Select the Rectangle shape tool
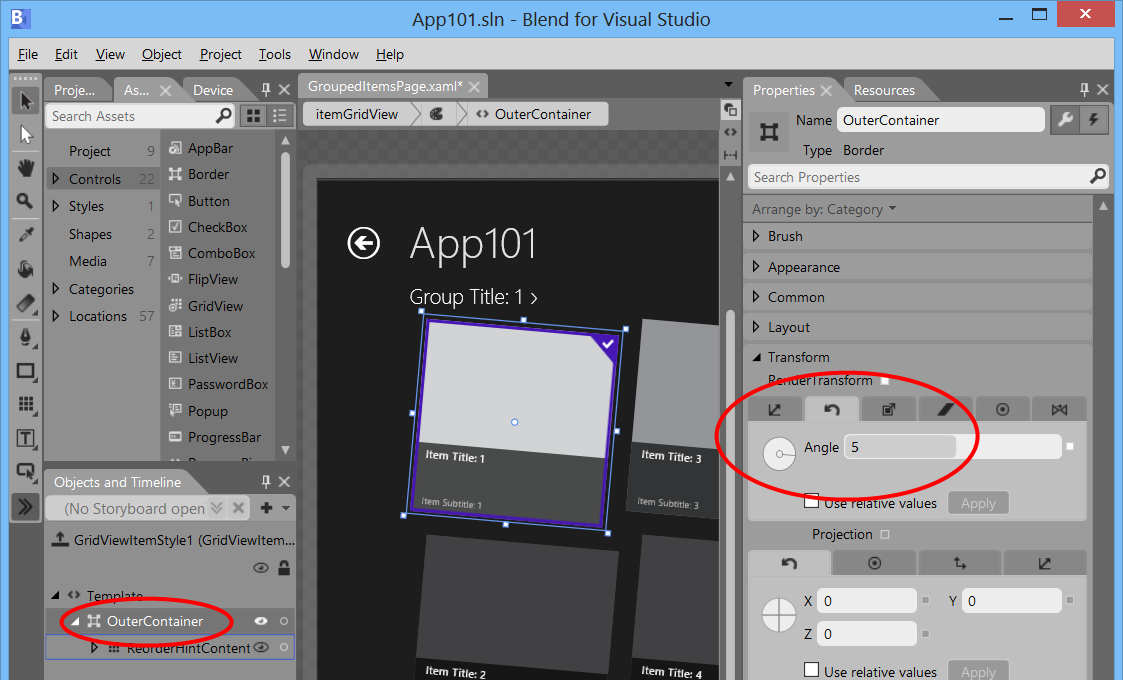 click(26, 371)
